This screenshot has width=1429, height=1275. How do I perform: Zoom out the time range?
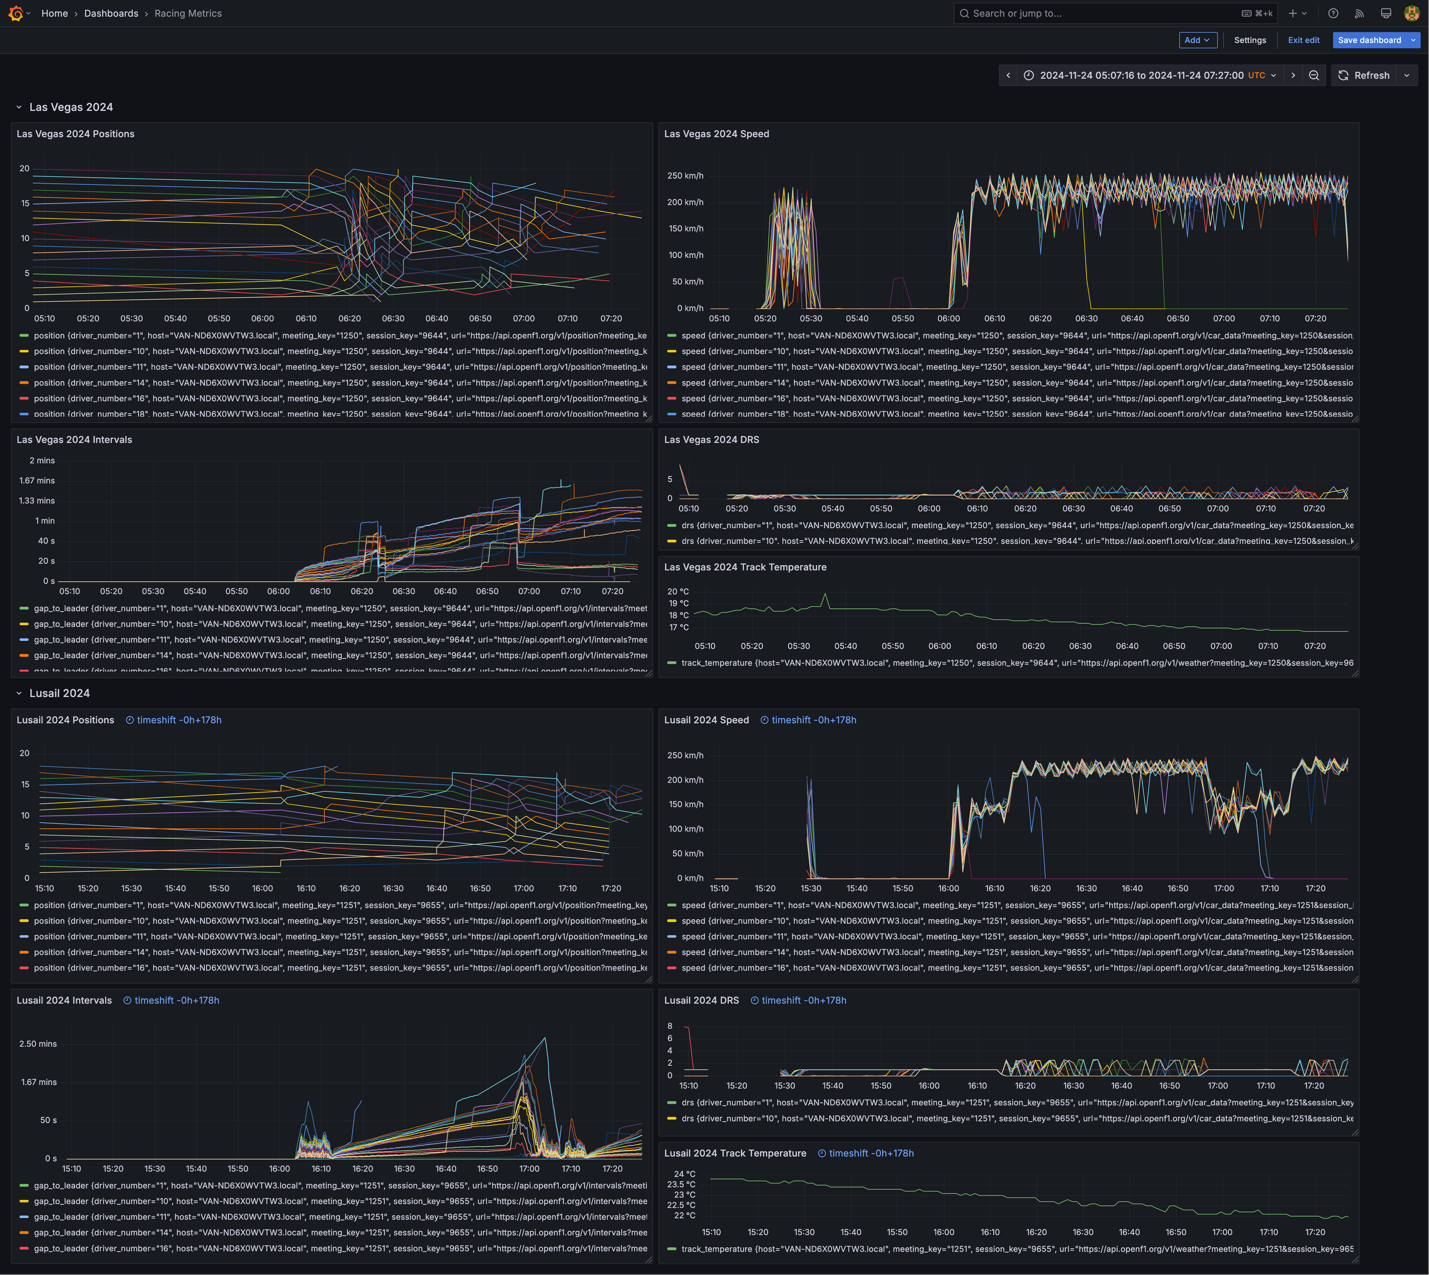click(x=1314, y=75)
